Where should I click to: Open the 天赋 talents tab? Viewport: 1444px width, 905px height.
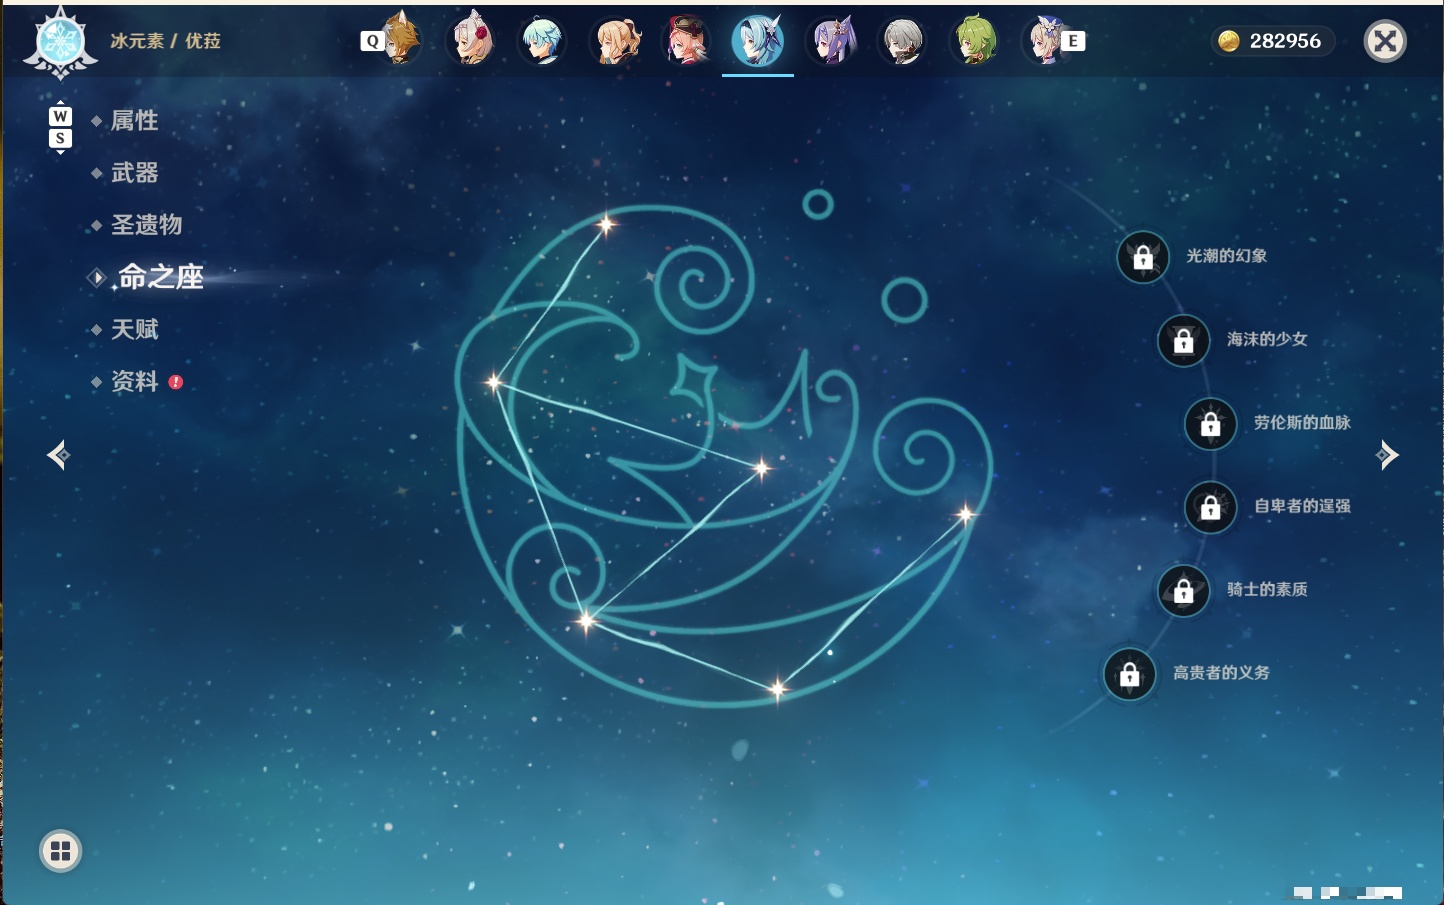pos(134,329)
